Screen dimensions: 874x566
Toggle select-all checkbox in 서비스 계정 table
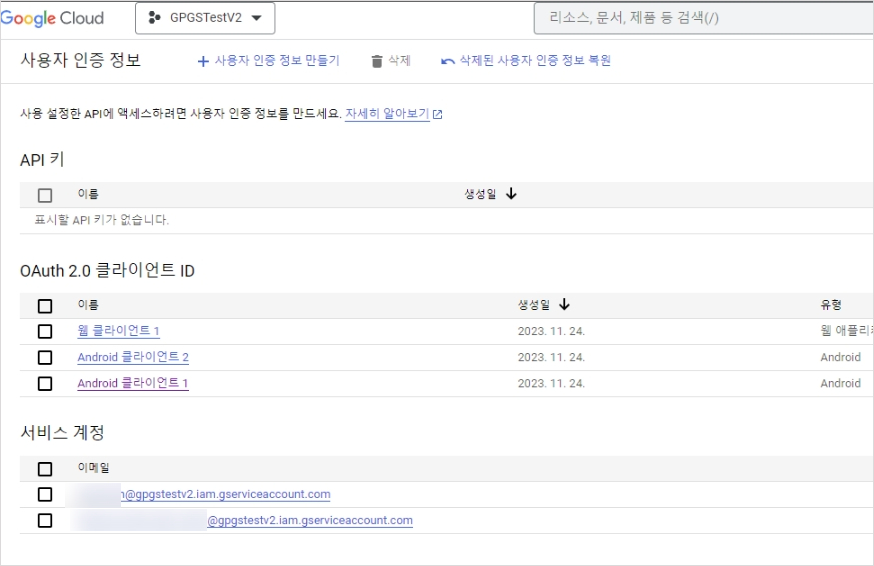pos(45,468)
